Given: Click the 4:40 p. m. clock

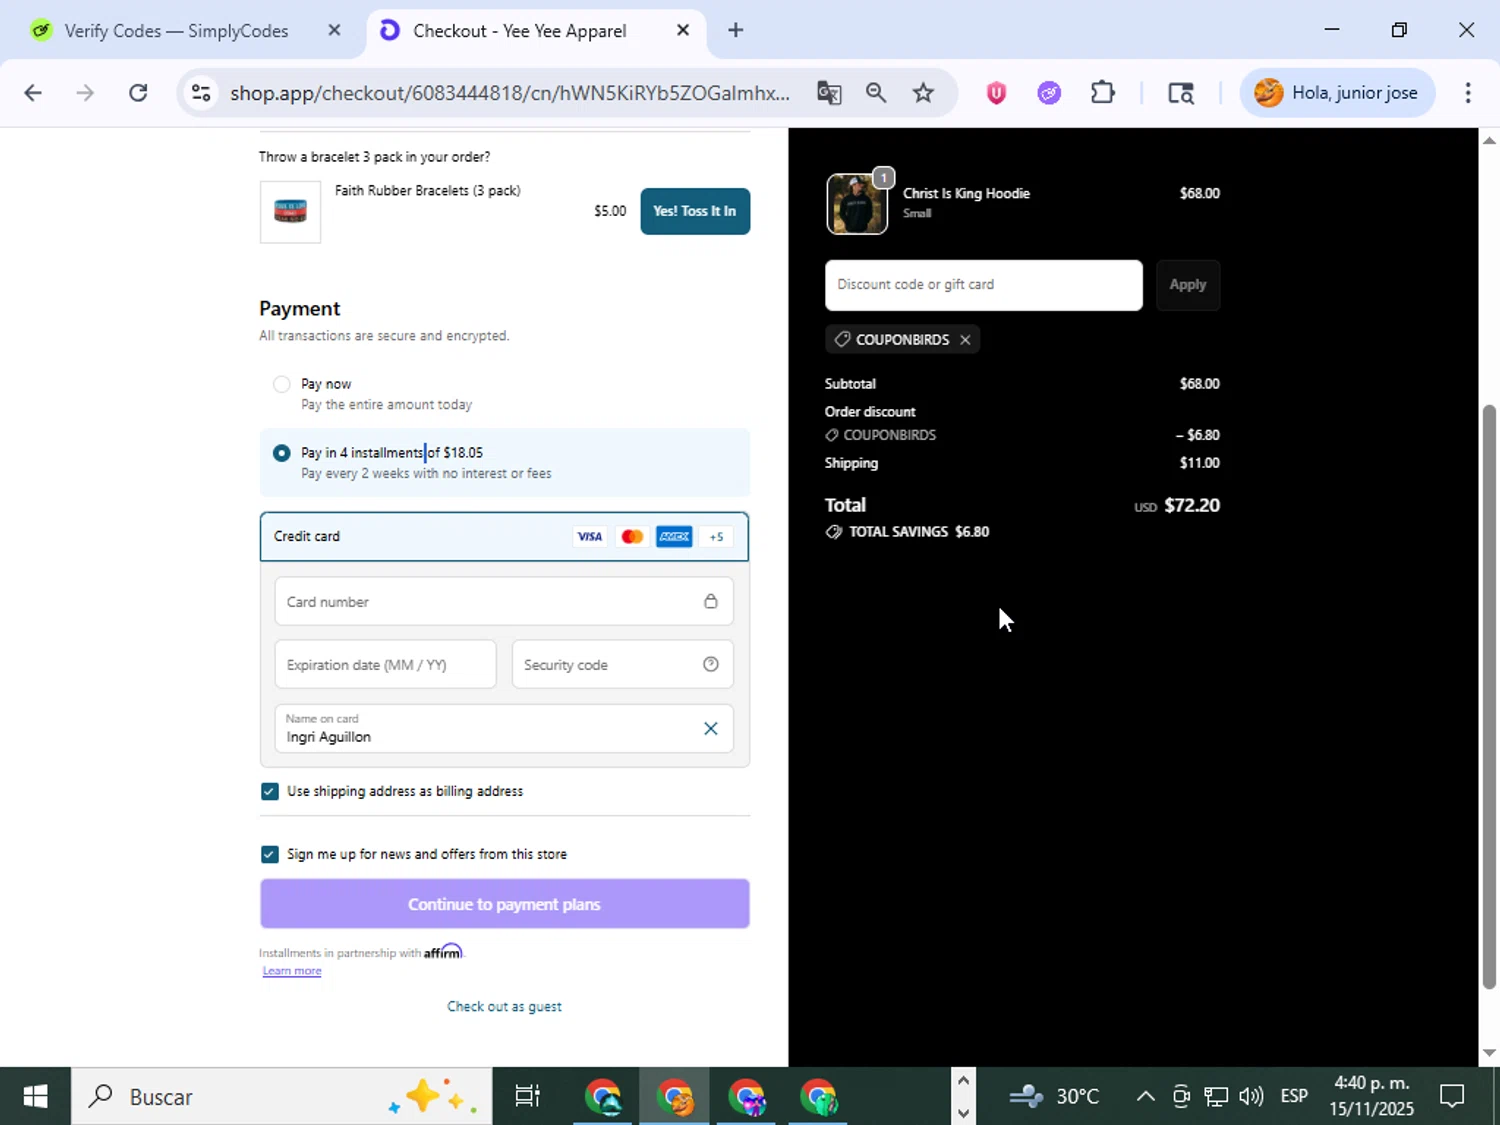Looking at the screenshot, I should tap(1372, 1083).
